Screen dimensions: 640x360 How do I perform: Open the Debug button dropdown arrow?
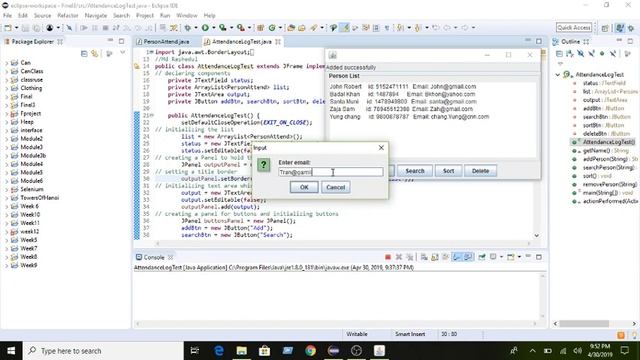(x=196, y=28)
